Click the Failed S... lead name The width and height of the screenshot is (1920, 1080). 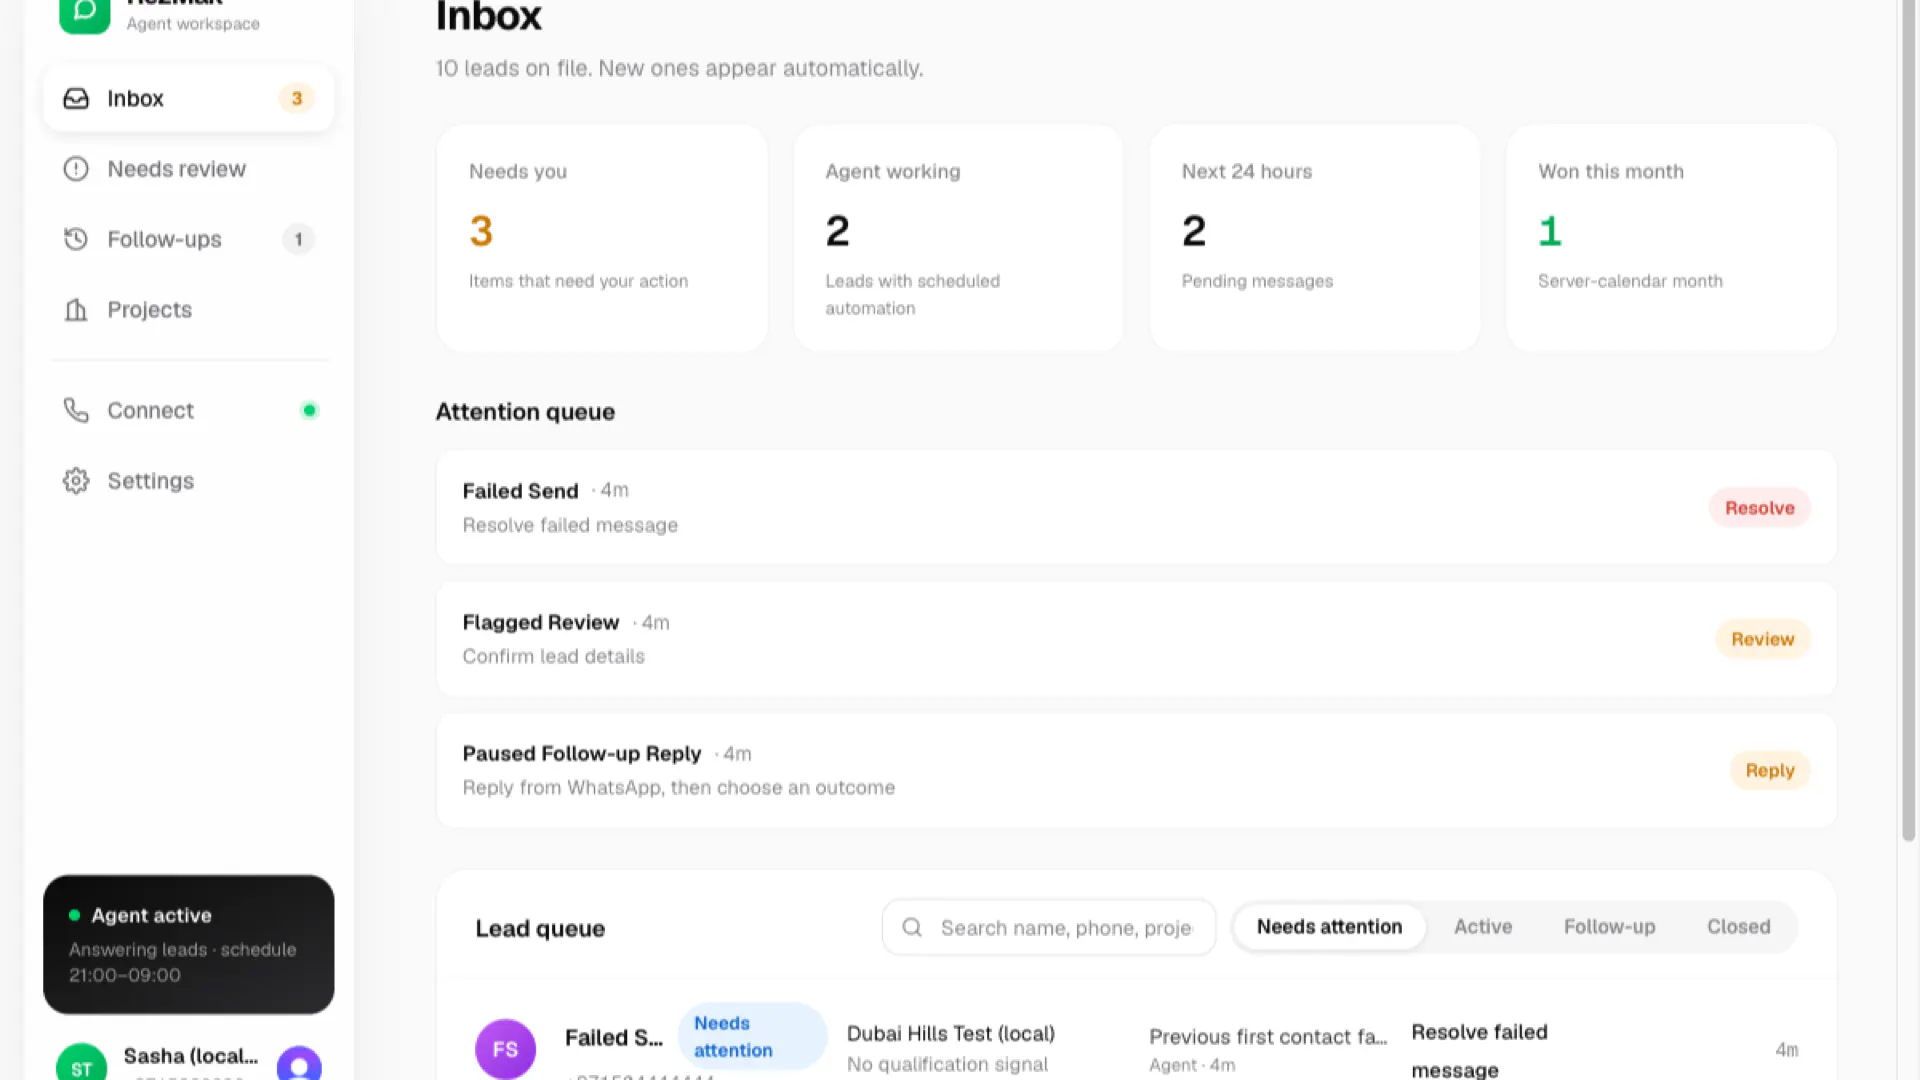613,1037
